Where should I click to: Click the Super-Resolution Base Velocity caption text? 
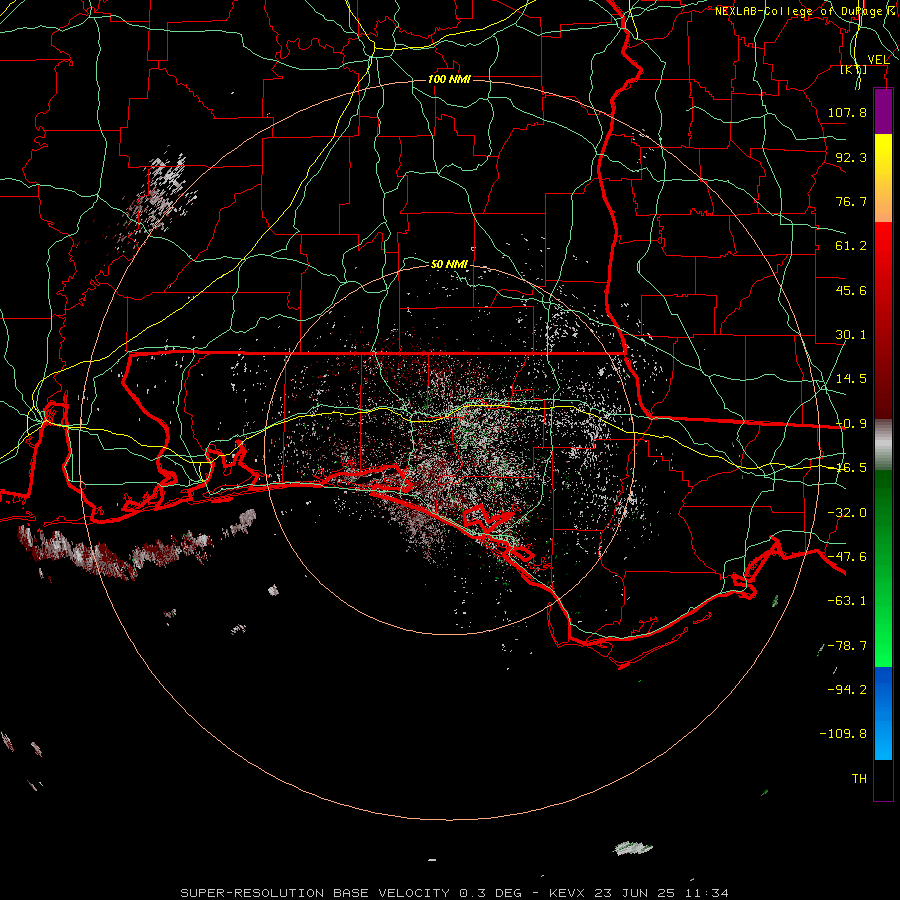pos(315,893)
